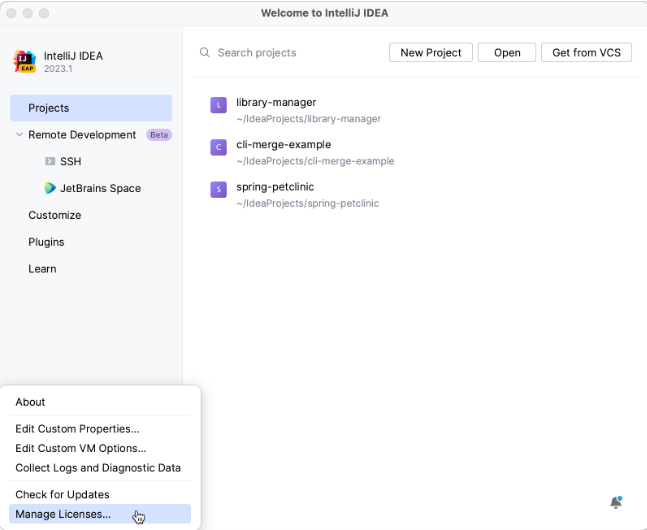Click the SSH terminal icon
The width and height of the screenshot is (647, 530).
50,161
